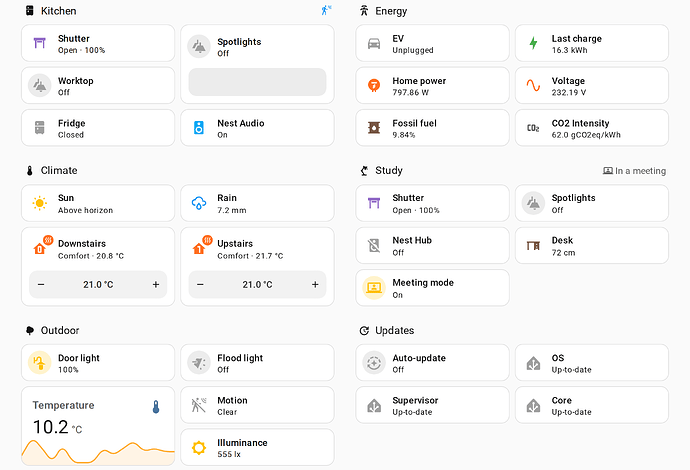The width and height of the screenshot is (690, 470).
Task: Toggle the Flood light icon
Action: pyautogui.click(x=199, y=363)
